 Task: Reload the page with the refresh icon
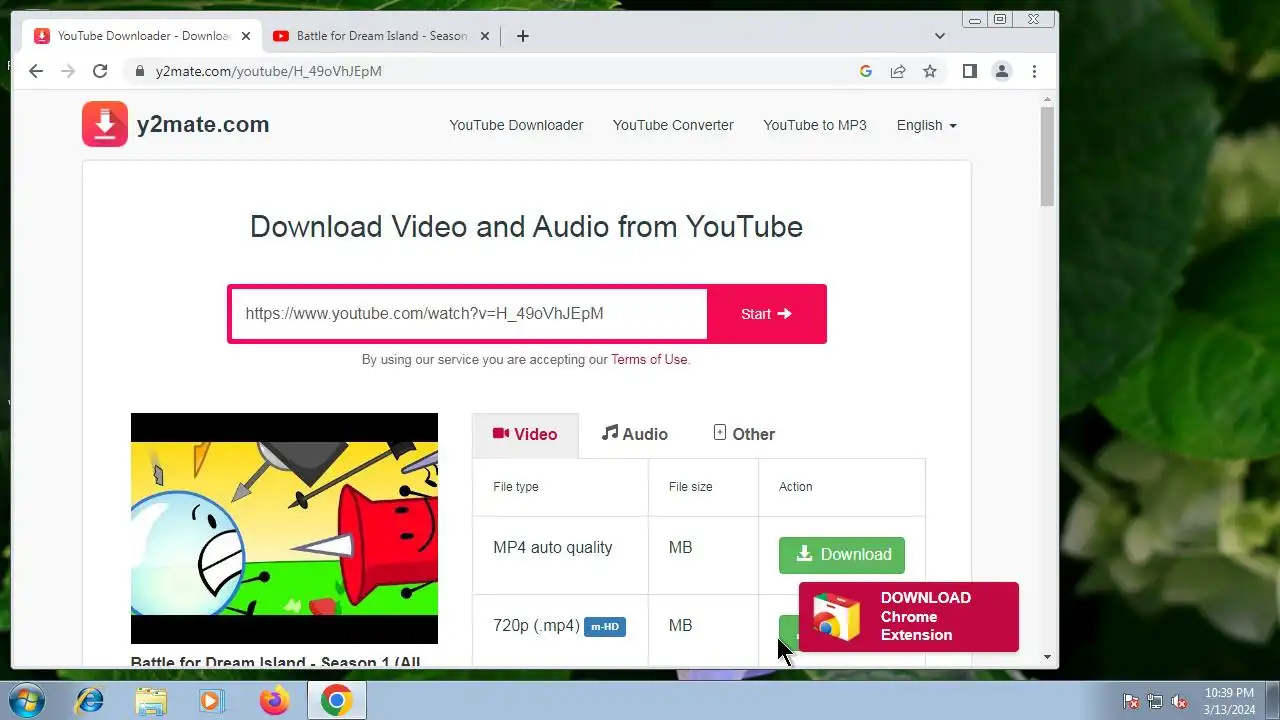click(100, 71)
